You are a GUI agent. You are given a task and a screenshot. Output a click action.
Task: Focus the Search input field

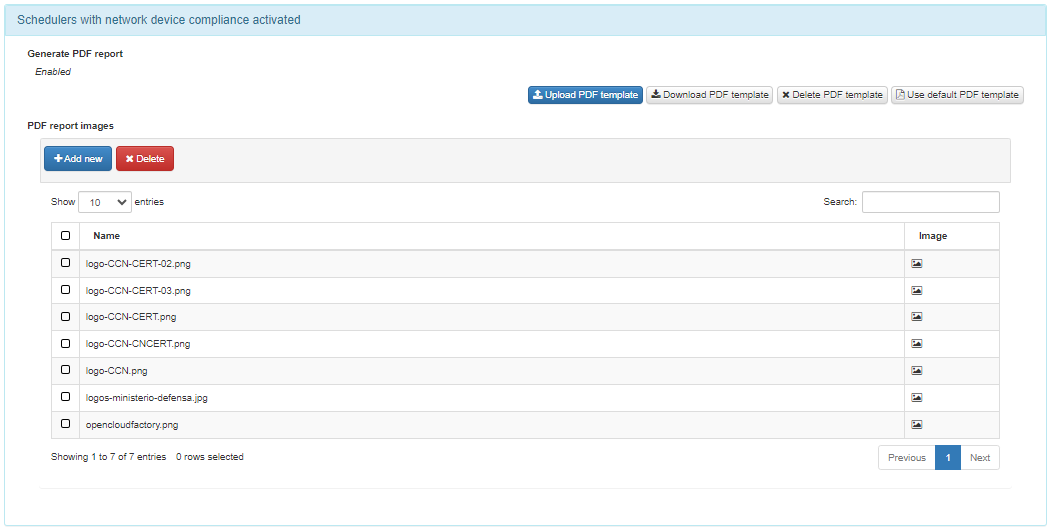pyautogui.click(x=930, y=202)
